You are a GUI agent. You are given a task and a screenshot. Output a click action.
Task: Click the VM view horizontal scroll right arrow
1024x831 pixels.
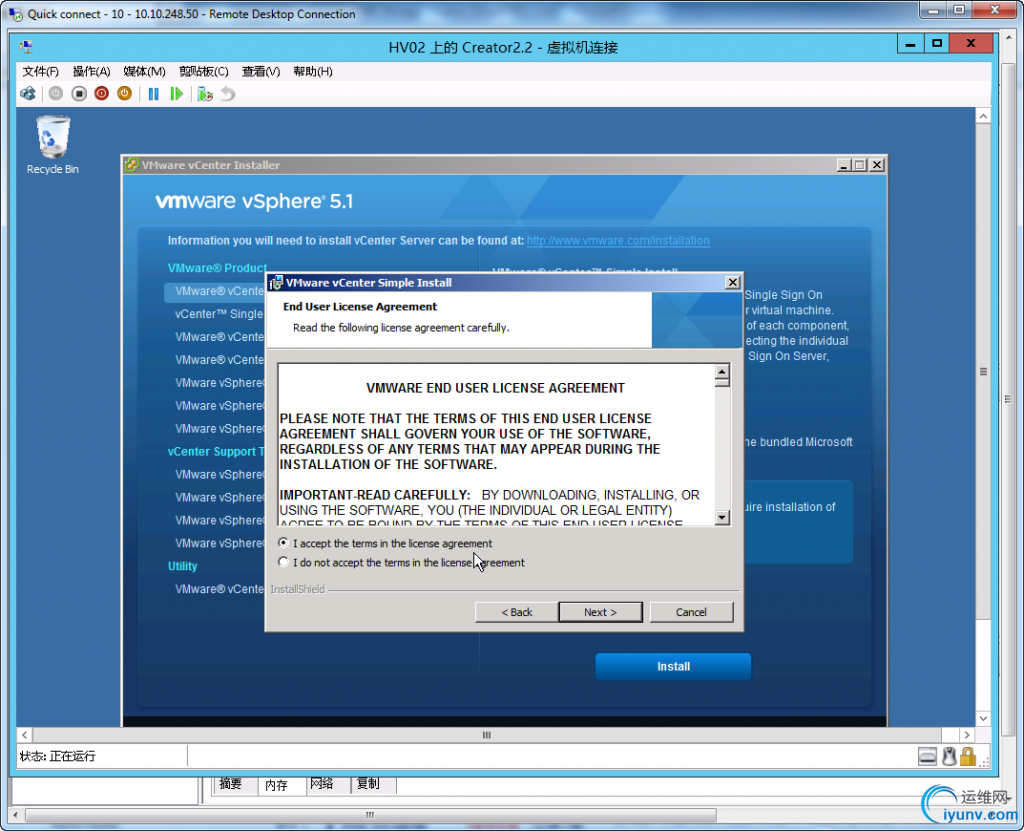[967, 735]
